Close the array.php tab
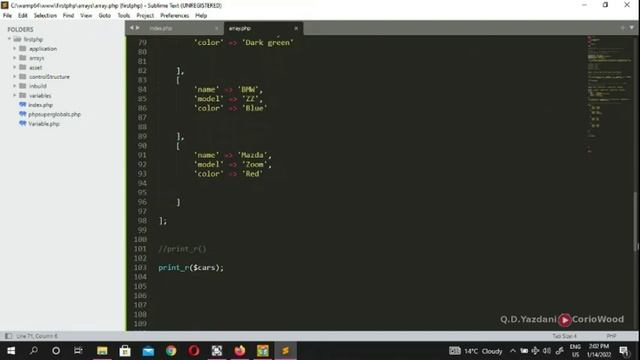The image size is (640, 360). 296,28
